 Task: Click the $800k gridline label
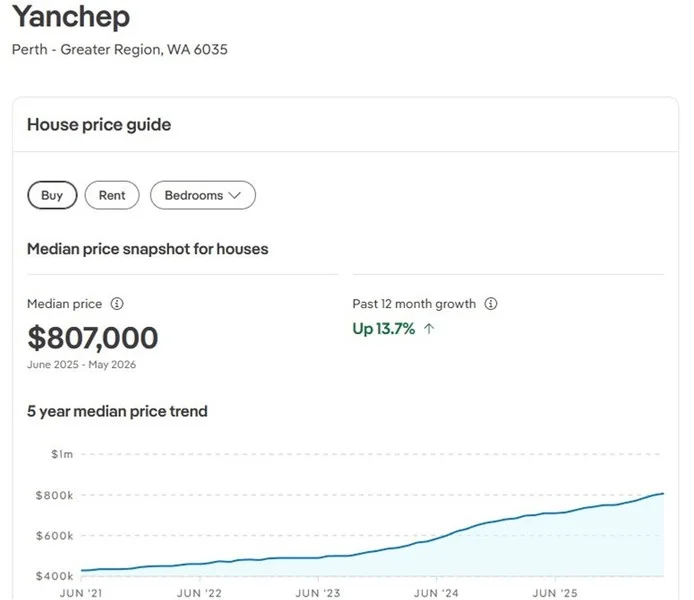pyautogui.click(x=54, y=495)
